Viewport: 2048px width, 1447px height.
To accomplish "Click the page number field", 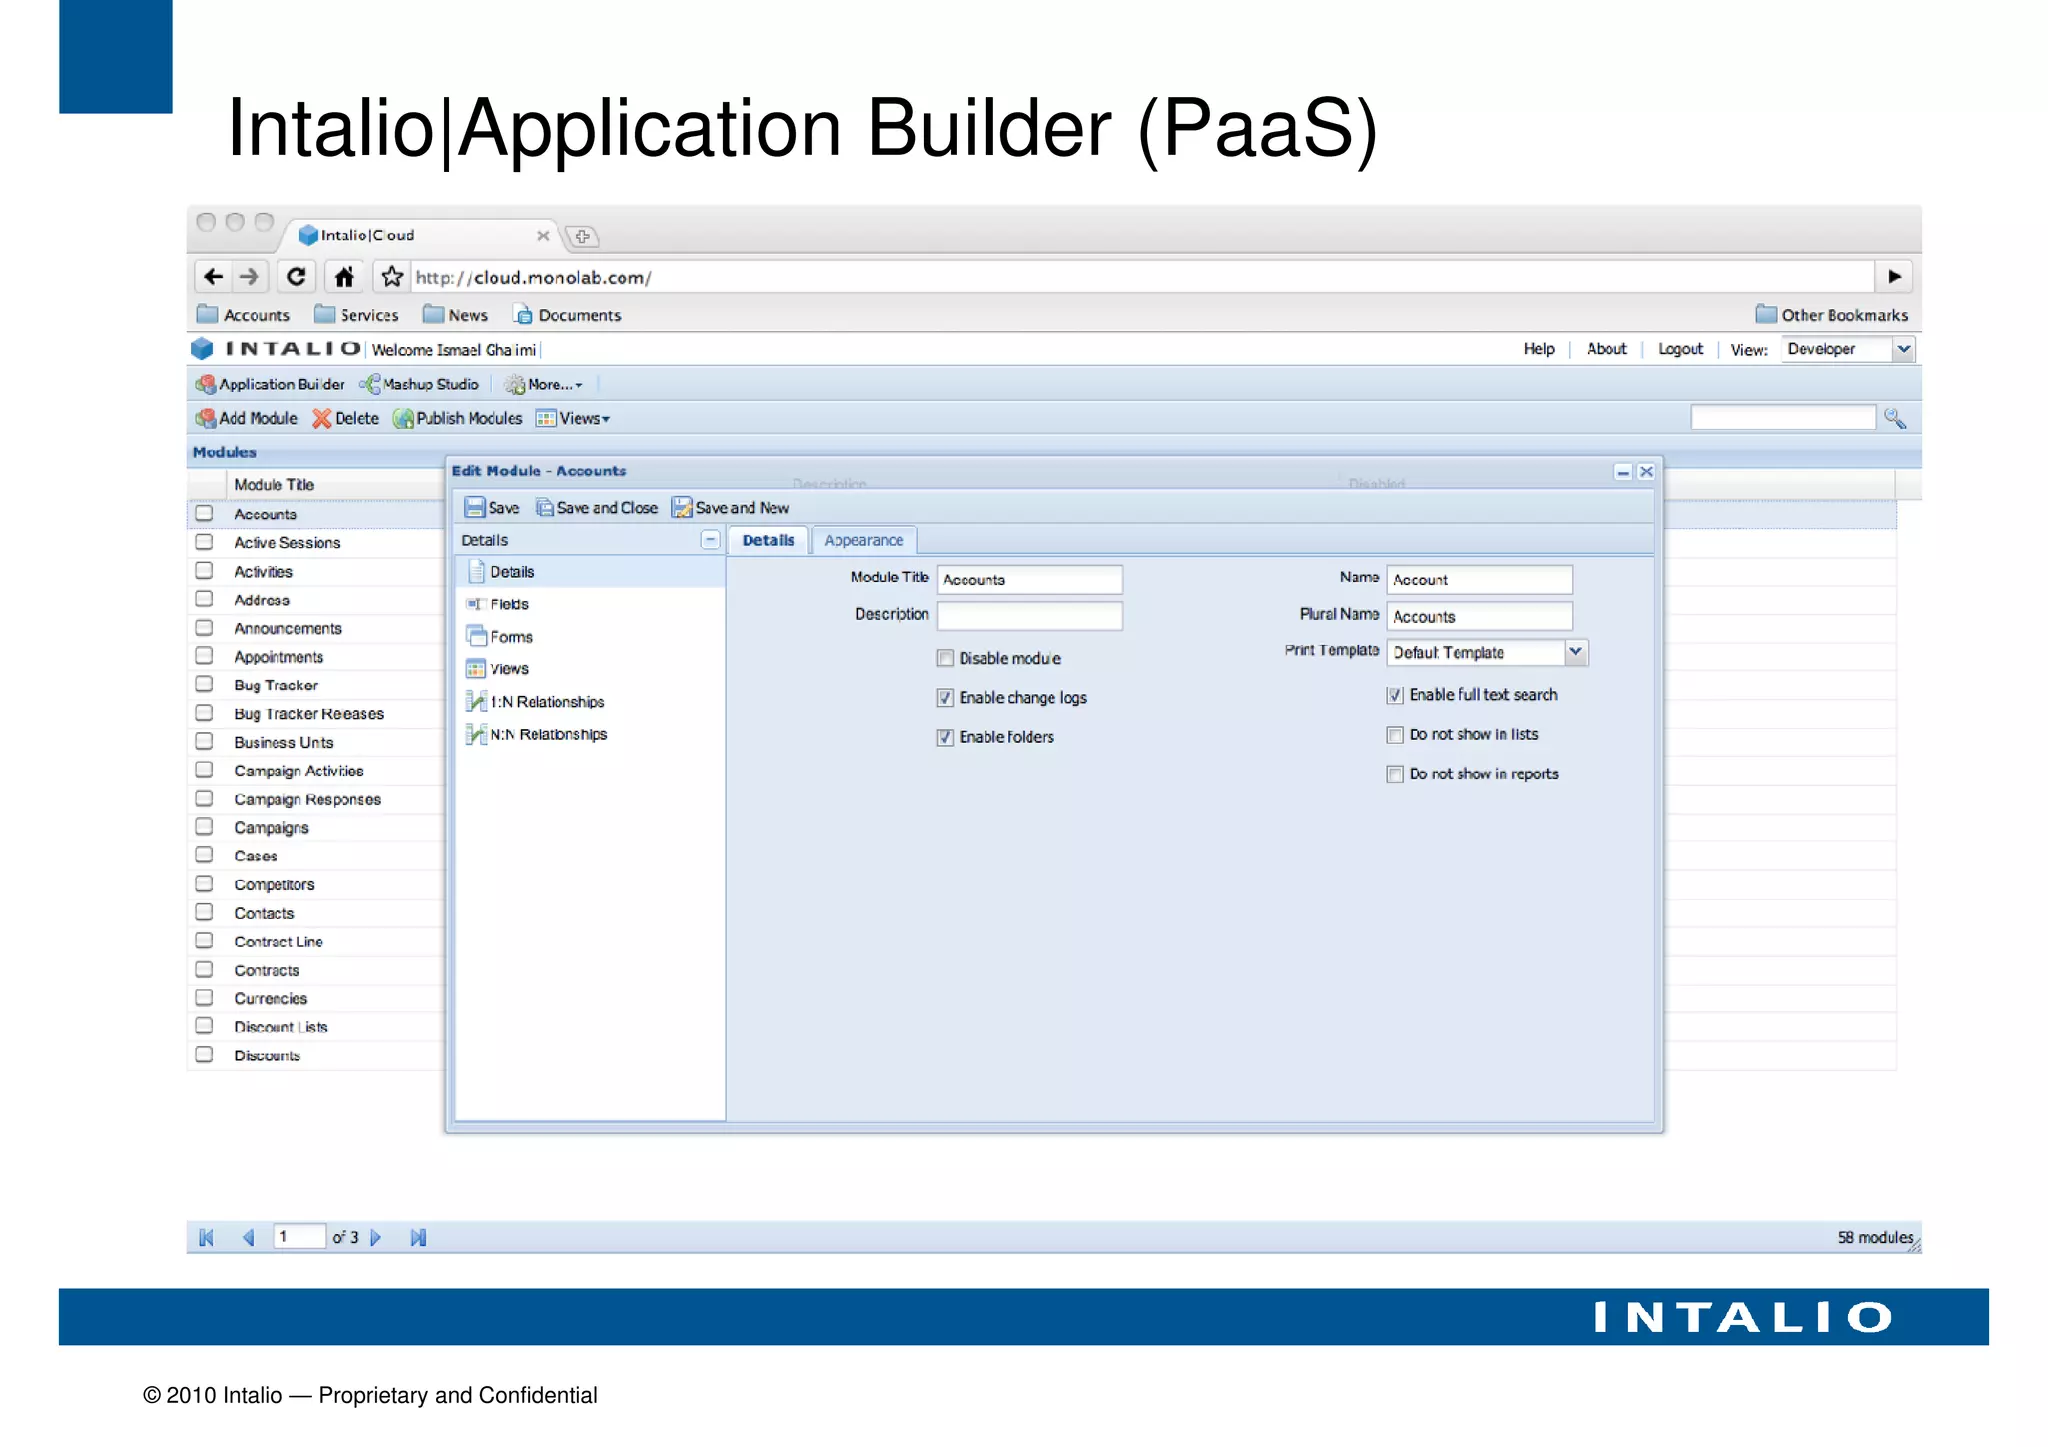I will coord(299,1237).
